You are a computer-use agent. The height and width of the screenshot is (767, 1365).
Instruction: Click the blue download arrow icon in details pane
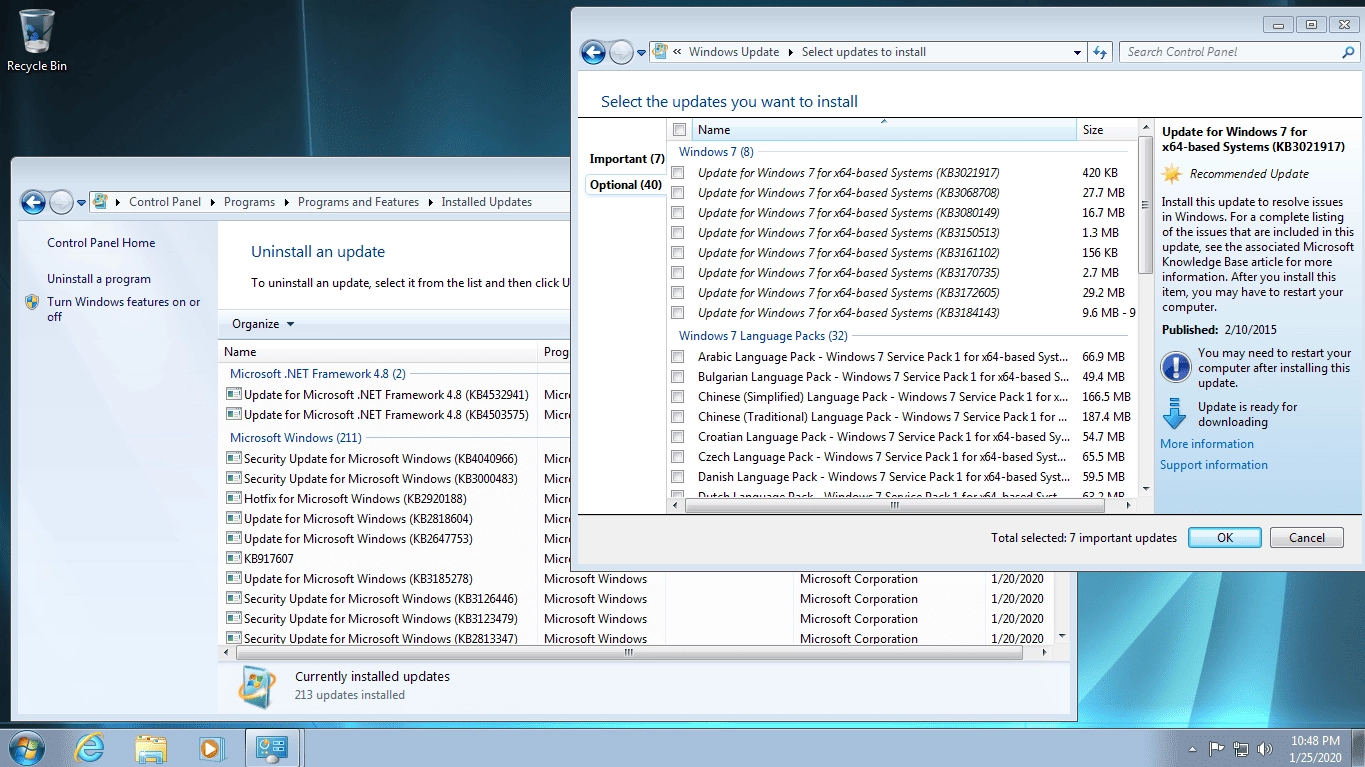(1175, 414)
